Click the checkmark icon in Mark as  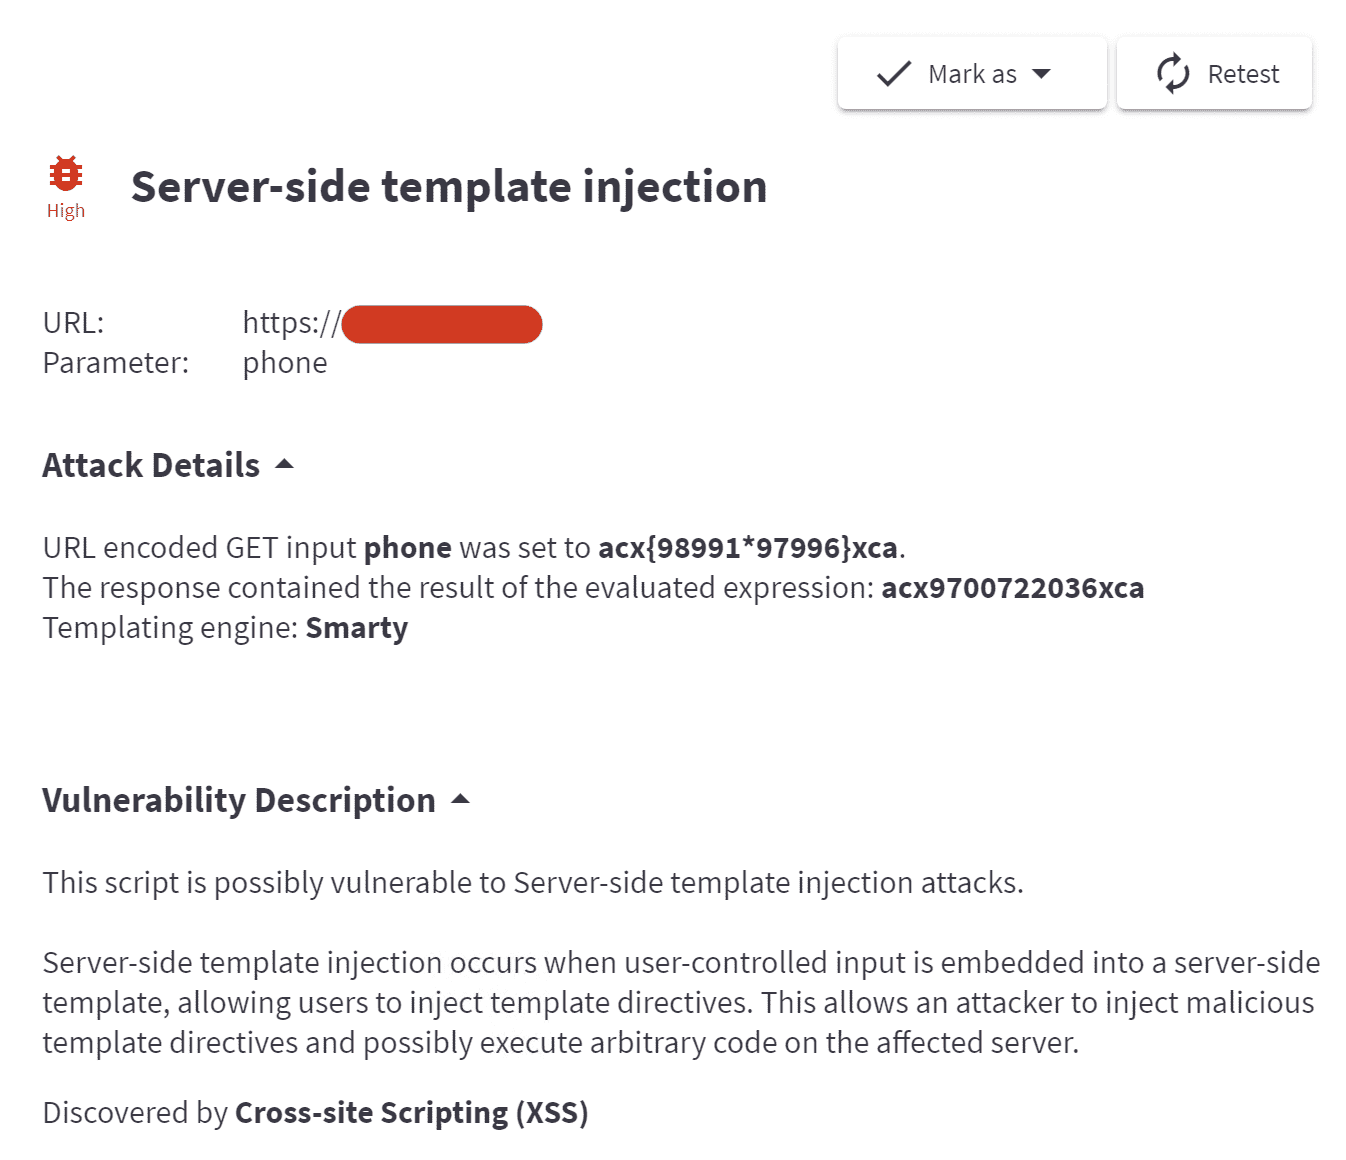[893, 74]
